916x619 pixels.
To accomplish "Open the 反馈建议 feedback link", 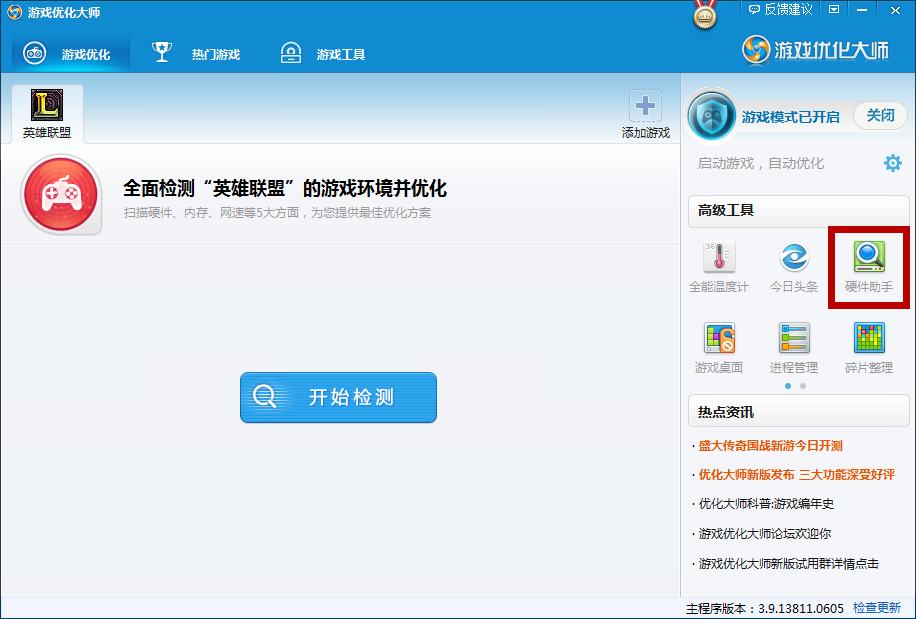I will pyautogui.click(x=779, y=10).
